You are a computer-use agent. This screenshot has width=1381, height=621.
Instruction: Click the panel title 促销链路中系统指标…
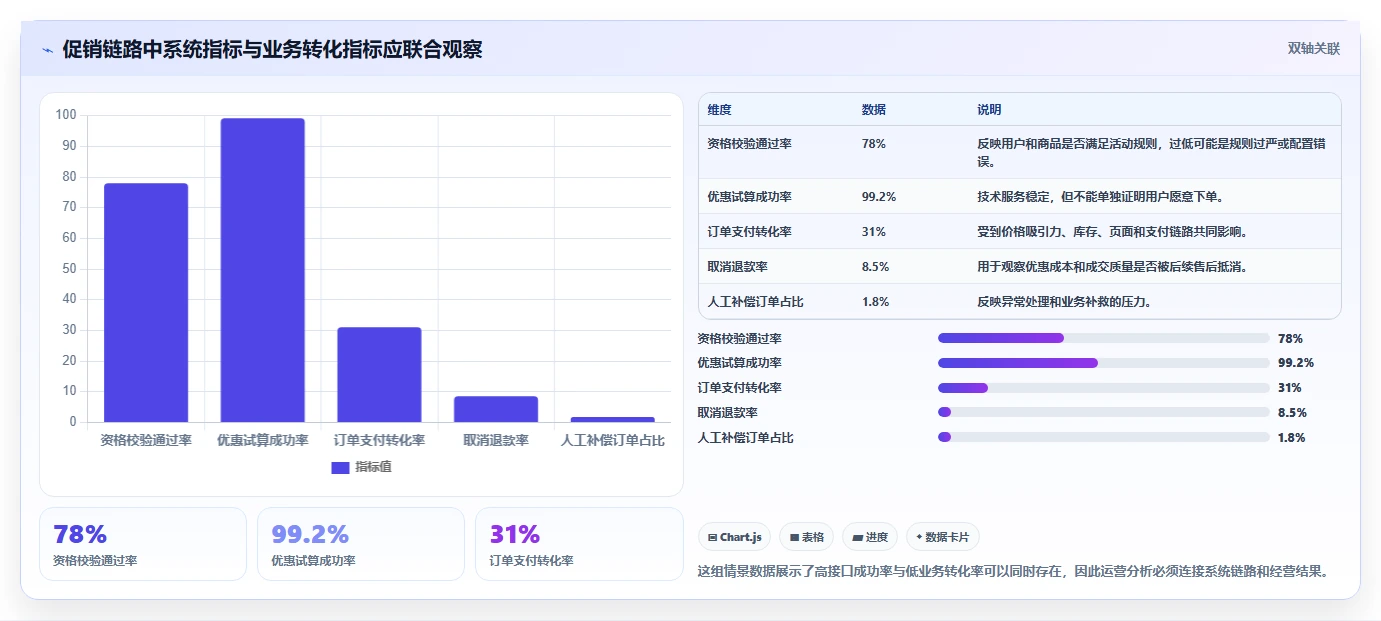pyautogui.click(x=272, y=49)
